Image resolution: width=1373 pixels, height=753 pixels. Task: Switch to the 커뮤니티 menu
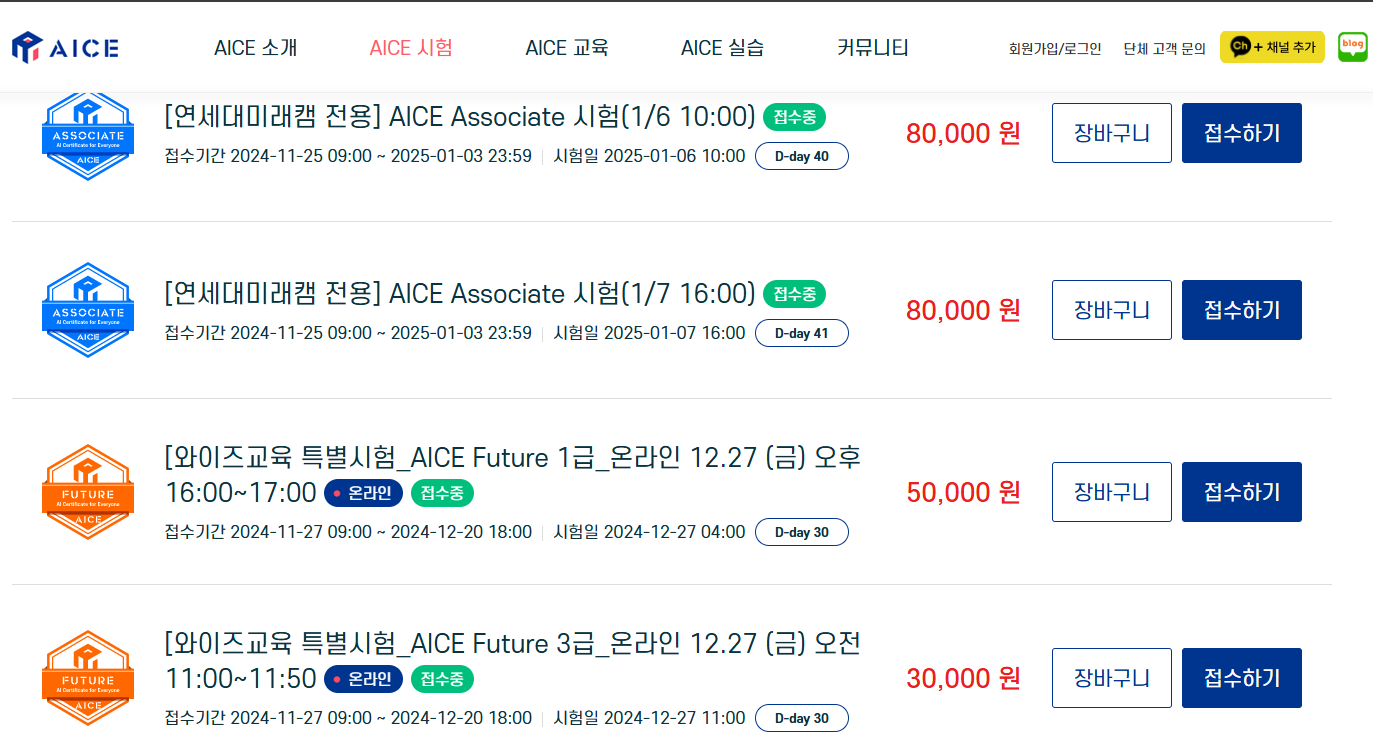[x=871, y=46]
